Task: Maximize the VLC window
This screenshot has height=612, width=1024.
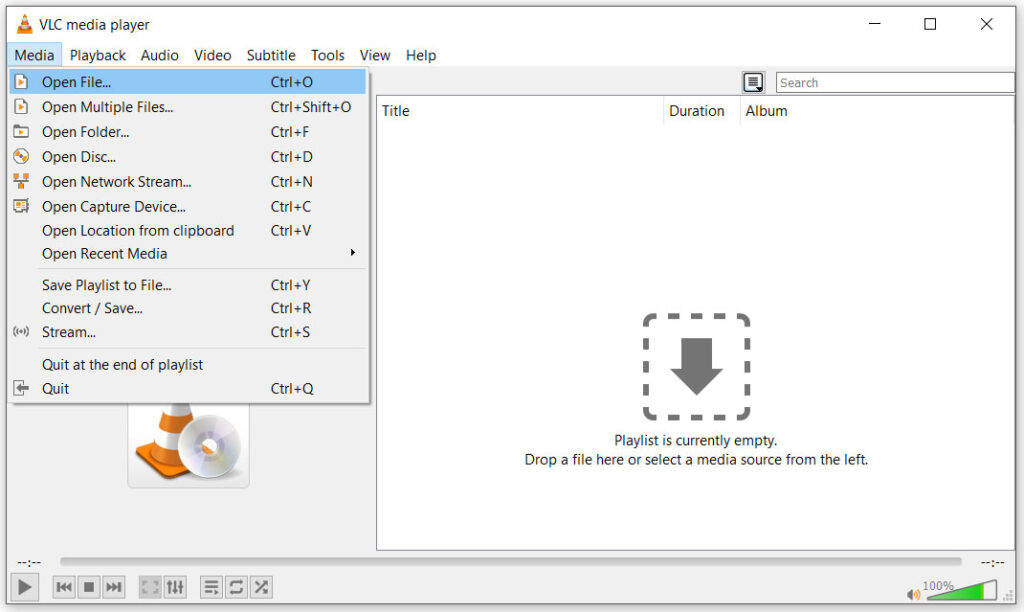Action: pyautogui.click(x=930, y=24)
